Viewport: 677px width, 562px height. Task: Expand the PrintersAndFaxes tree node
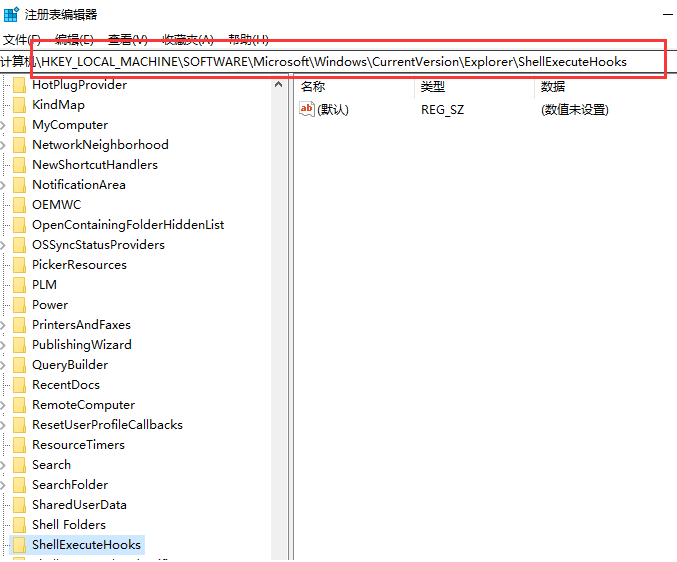4,325
